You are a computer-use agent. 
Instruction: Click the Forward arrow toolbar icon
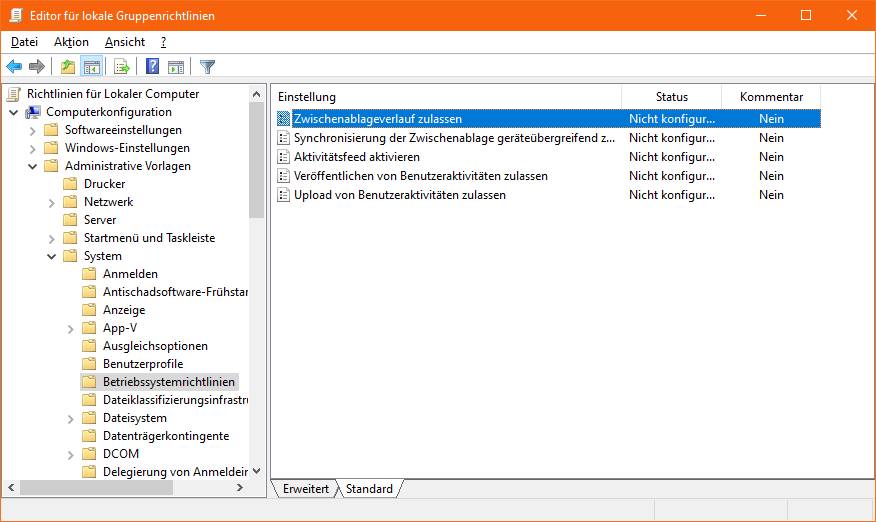tap(37, 67)
